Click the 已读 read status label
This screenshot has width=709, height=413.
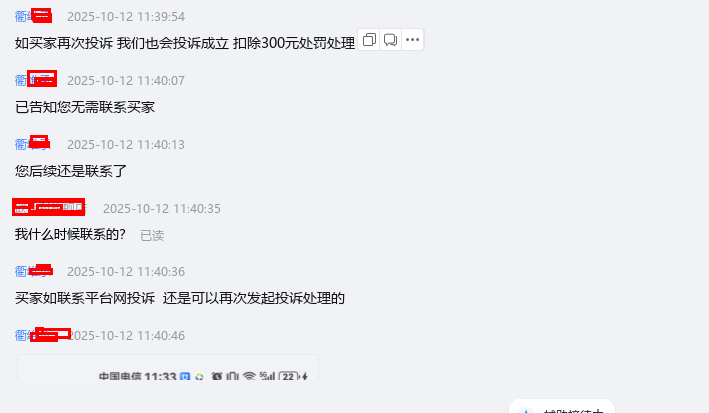[152, 235]
